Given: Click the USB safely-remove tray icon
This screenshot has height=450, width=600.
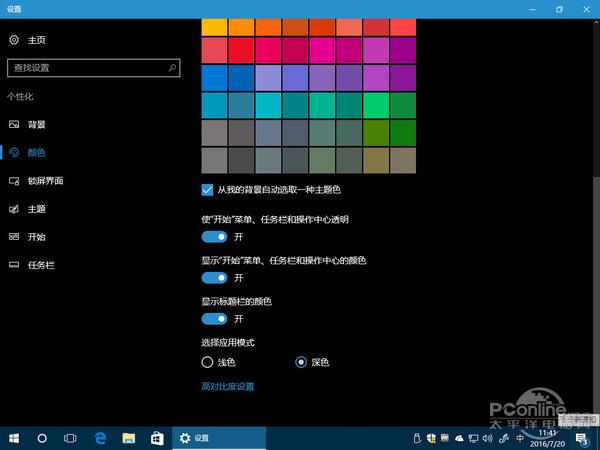Looking at the screenshot, I should pyautogui.click(x=417, y=438).
